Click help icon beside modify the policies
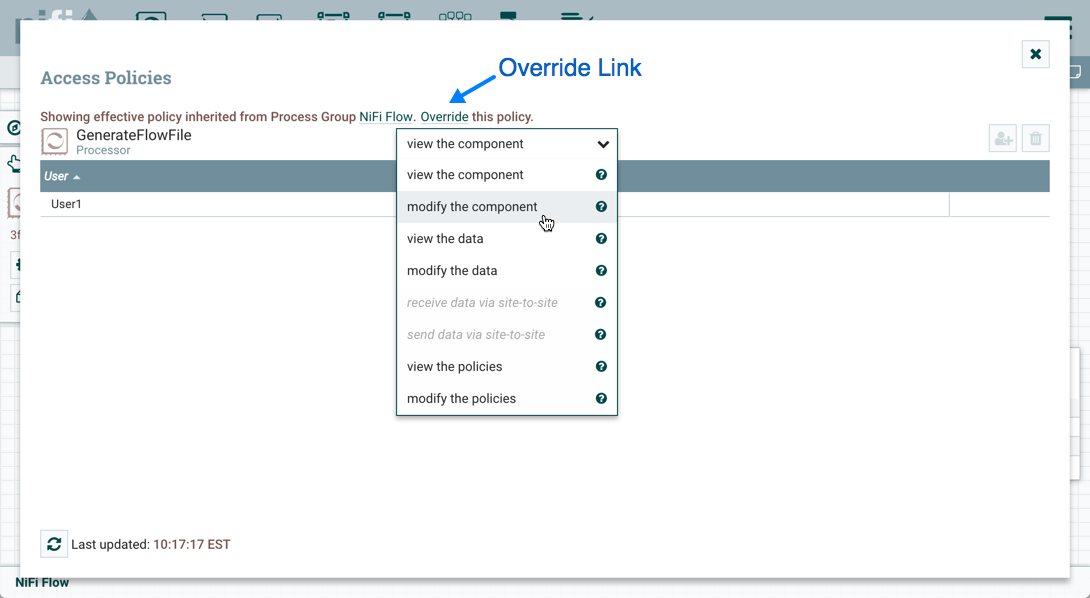 (601, 399)
